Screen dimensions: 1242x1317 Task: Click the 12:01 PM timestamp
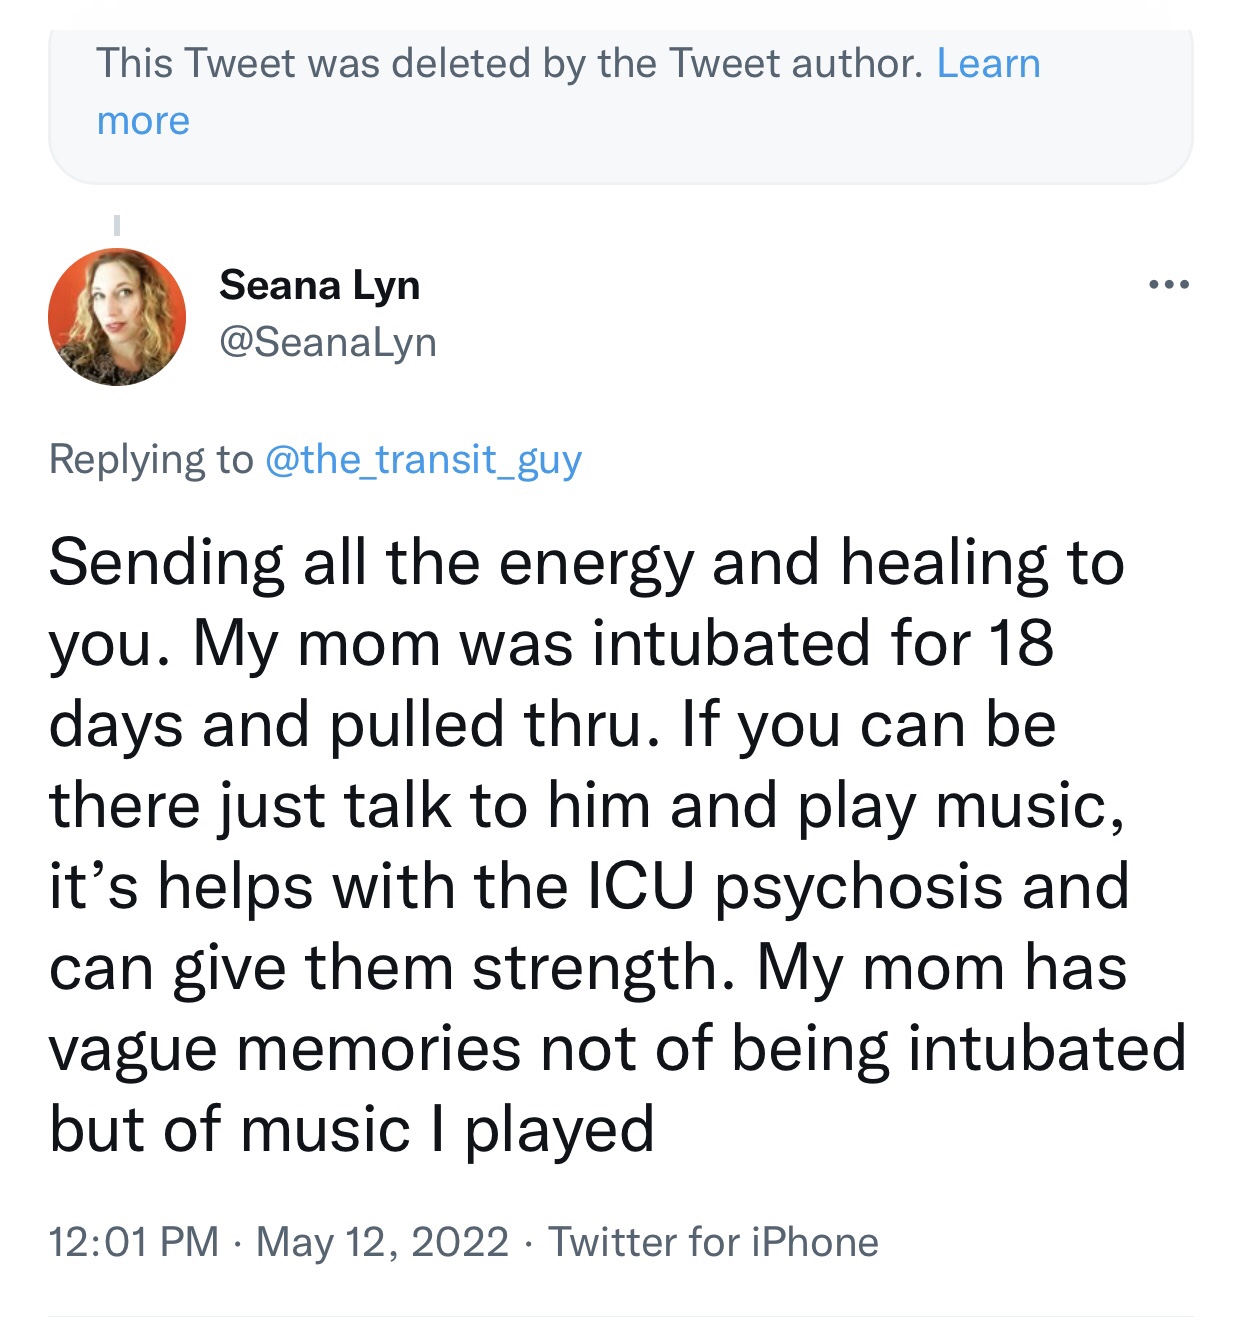pos(133,1242)
